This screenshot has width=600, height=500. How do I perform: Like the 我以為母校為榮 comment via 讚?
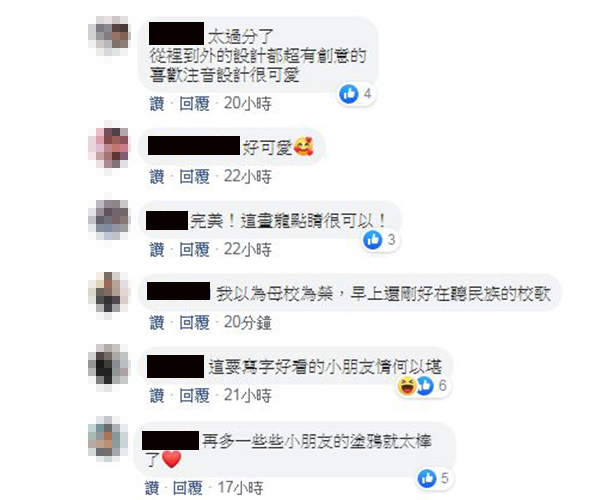coord(157,323)
